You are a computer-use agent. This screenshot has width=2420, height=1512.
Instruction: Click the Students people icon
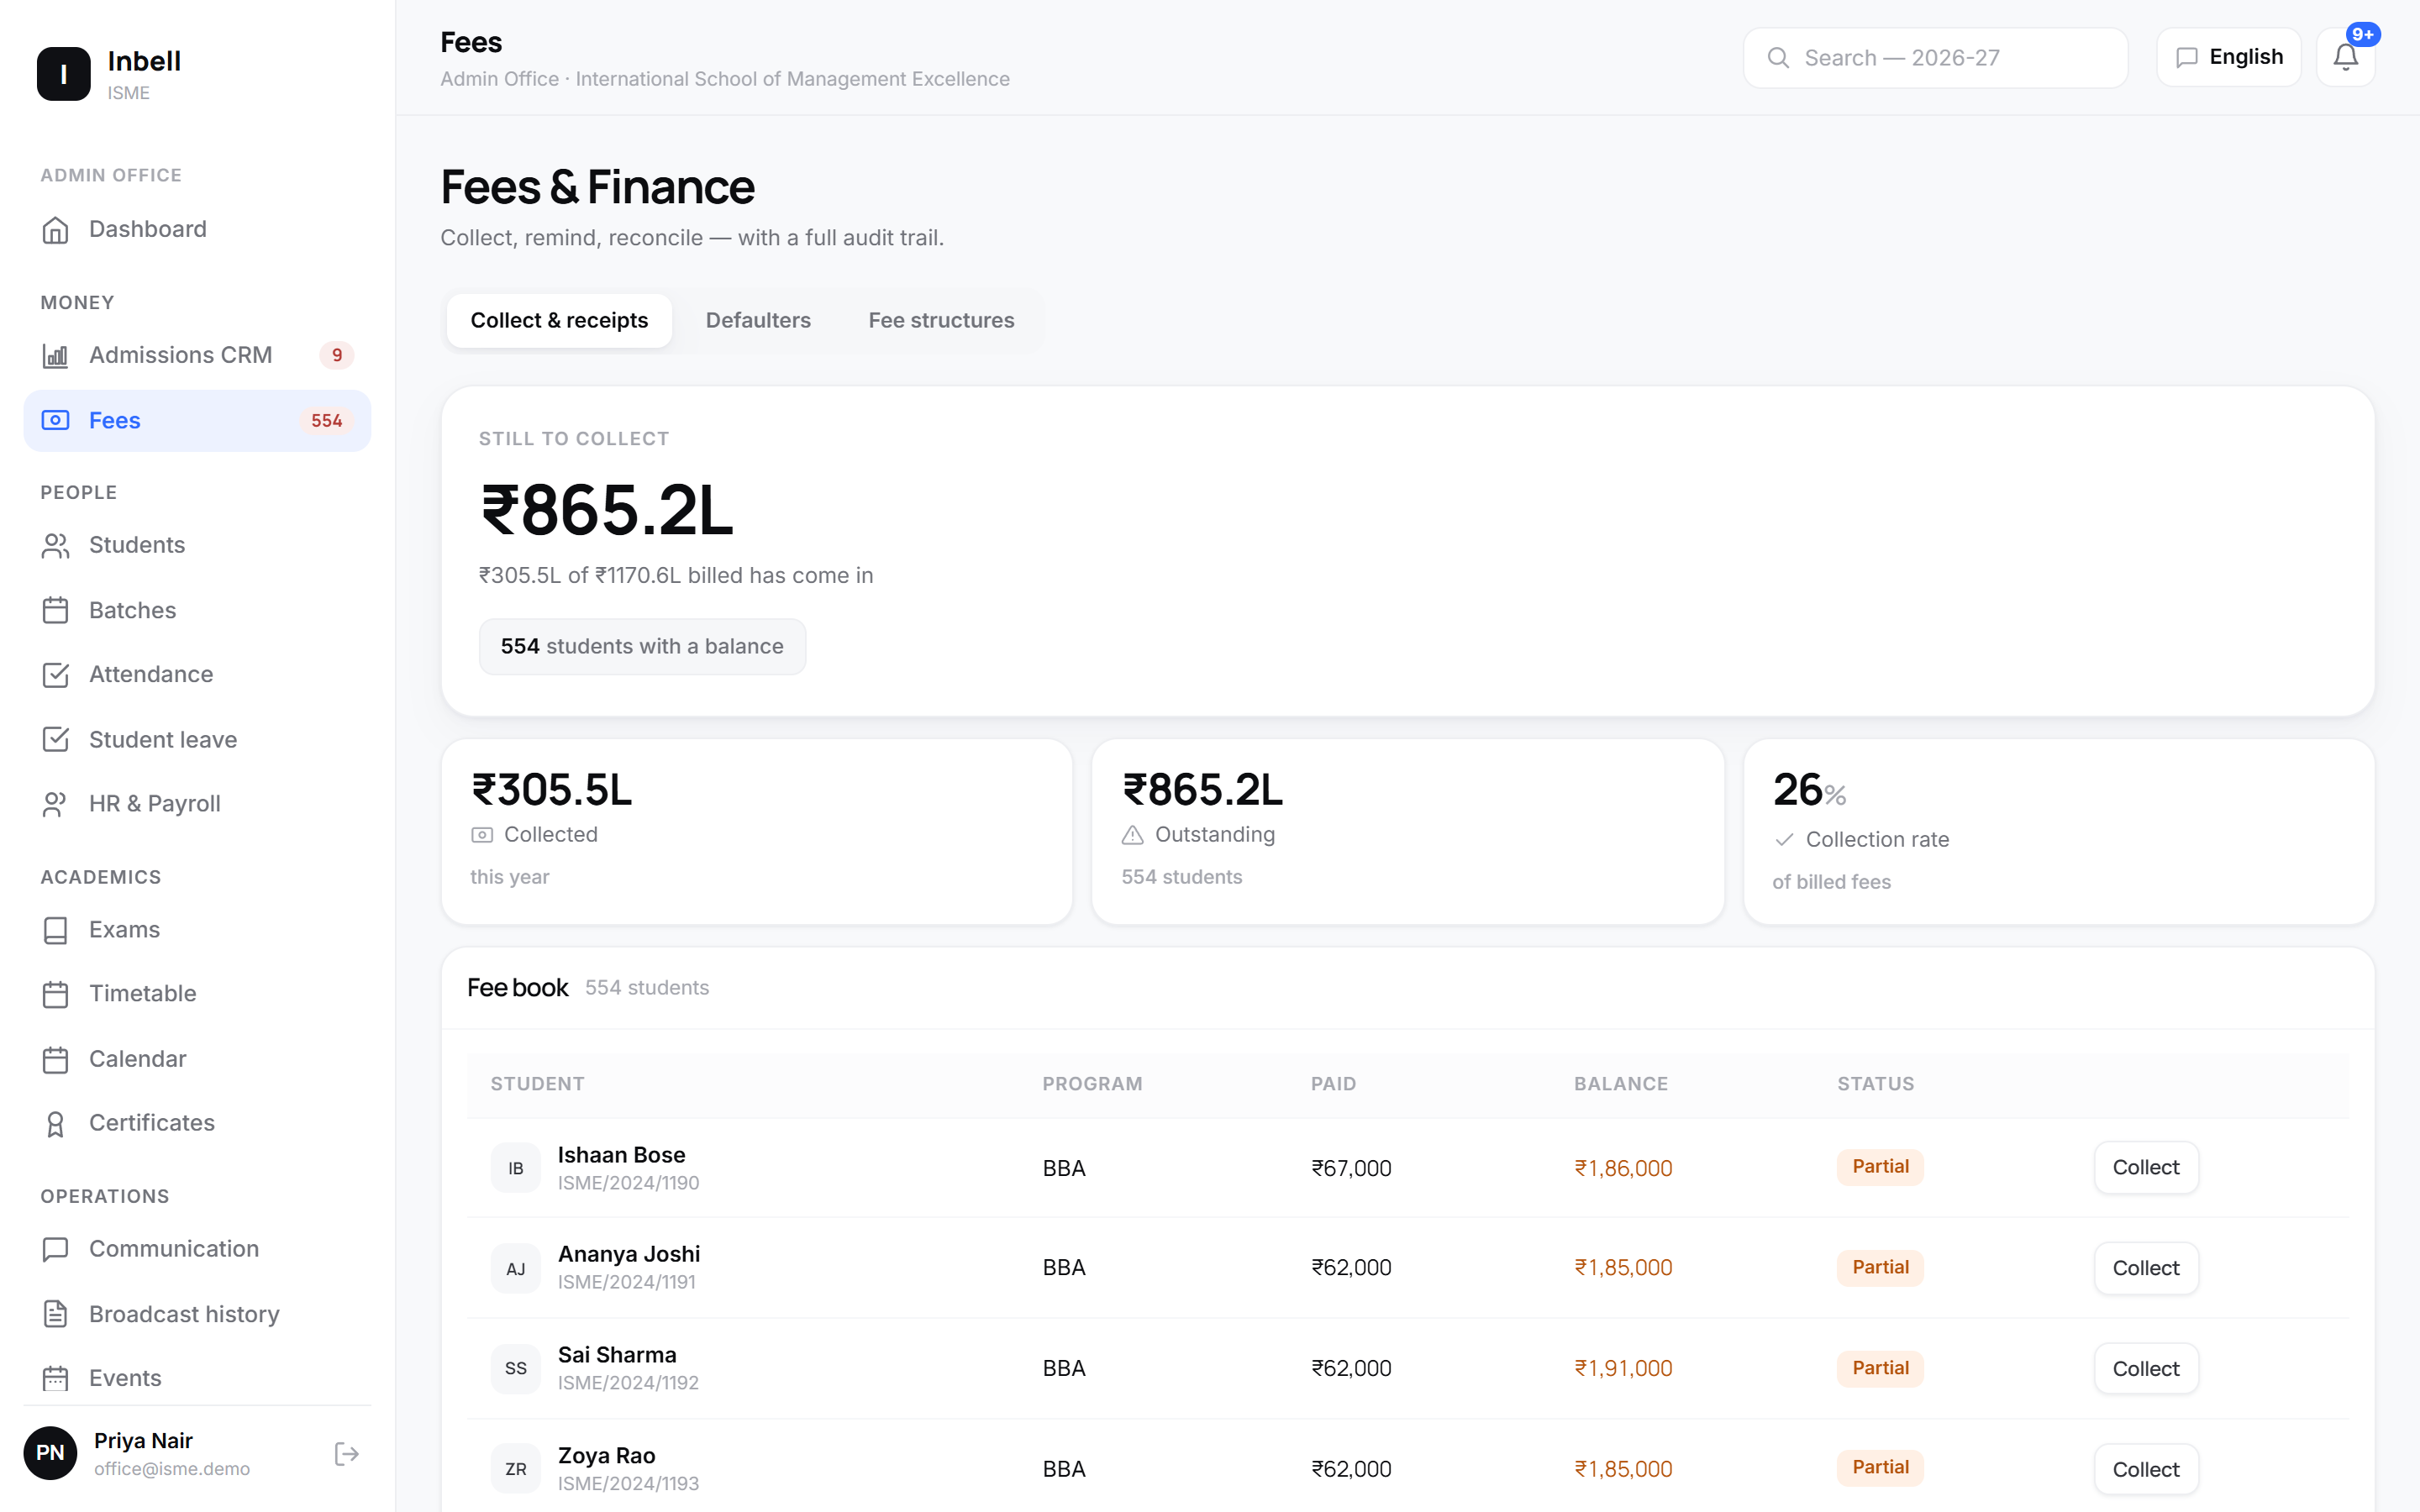pyautogui.click(x=55, y=545)
